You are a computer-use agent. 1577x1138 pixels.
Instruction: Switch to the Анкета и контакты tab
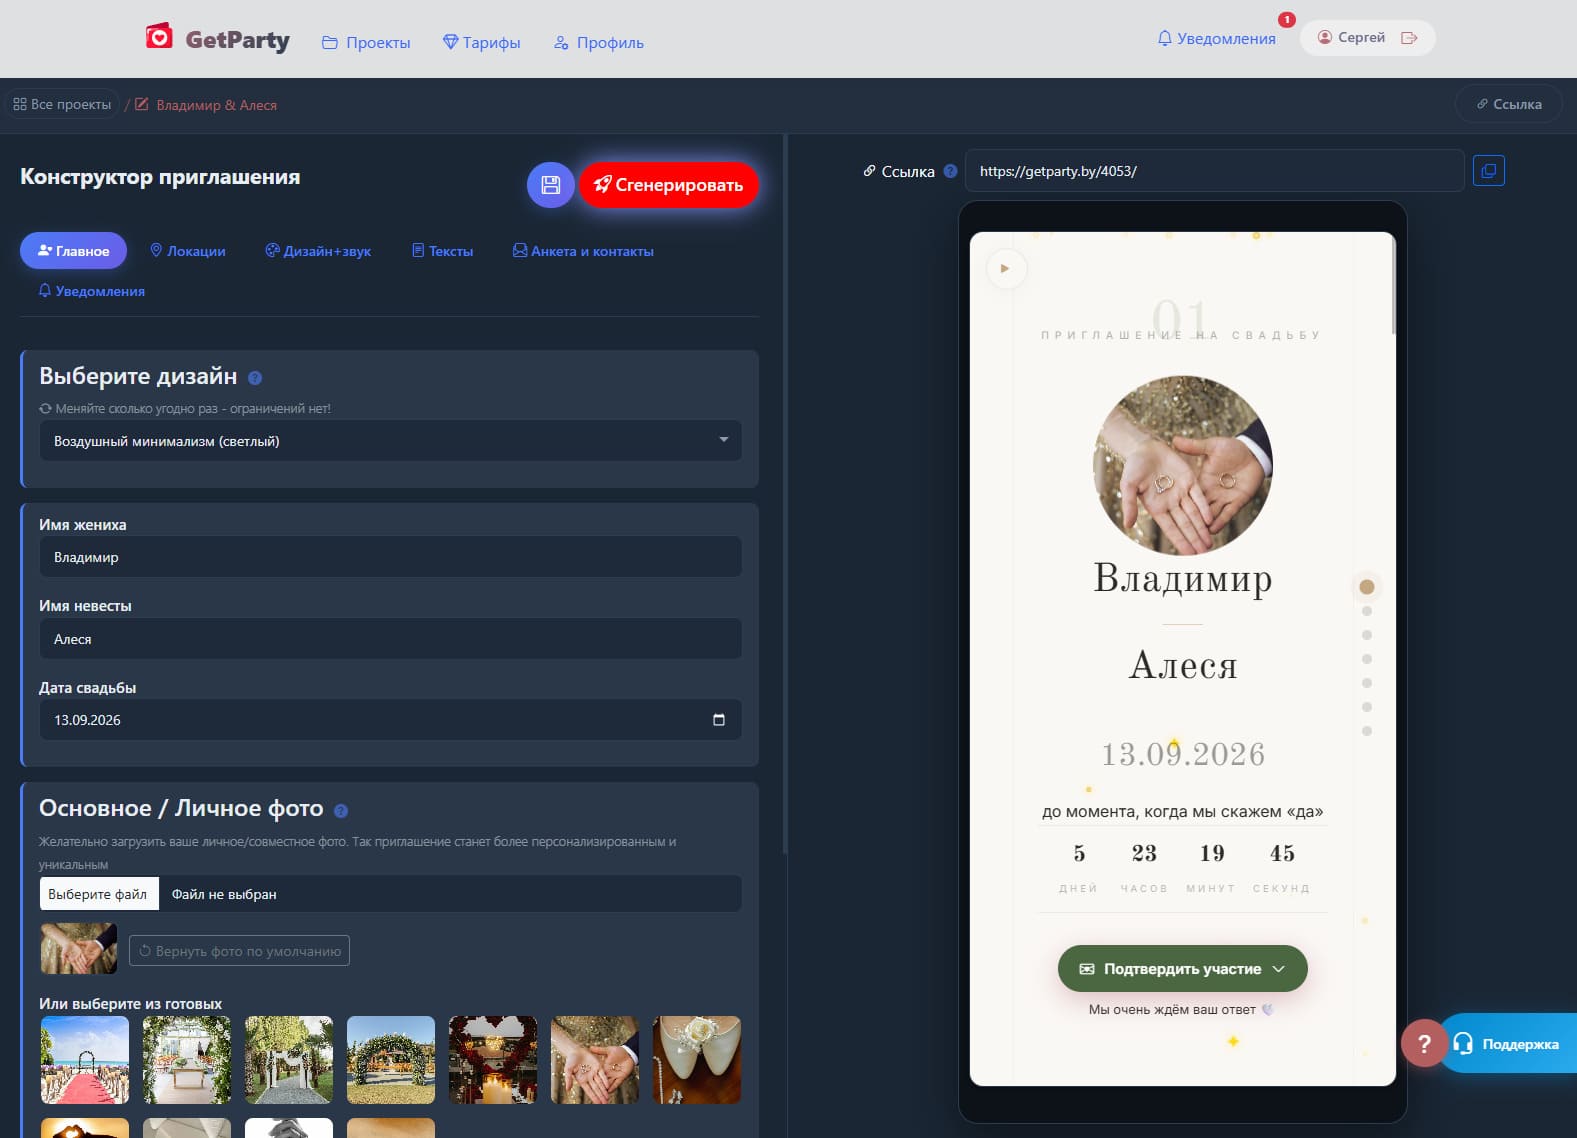pyautogui.click(x=583, y=251)
